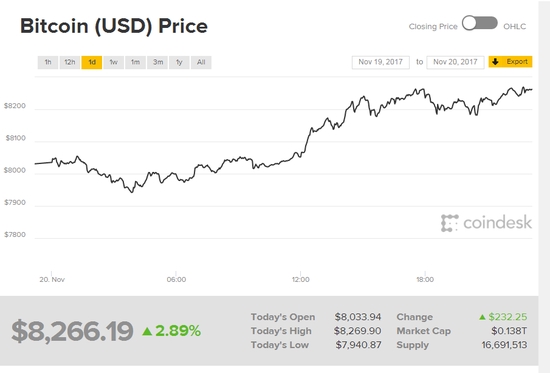Select the OHLC label
Image resolution: width=550 pixels, height=373 pixels.
click(x=515, y=27)
